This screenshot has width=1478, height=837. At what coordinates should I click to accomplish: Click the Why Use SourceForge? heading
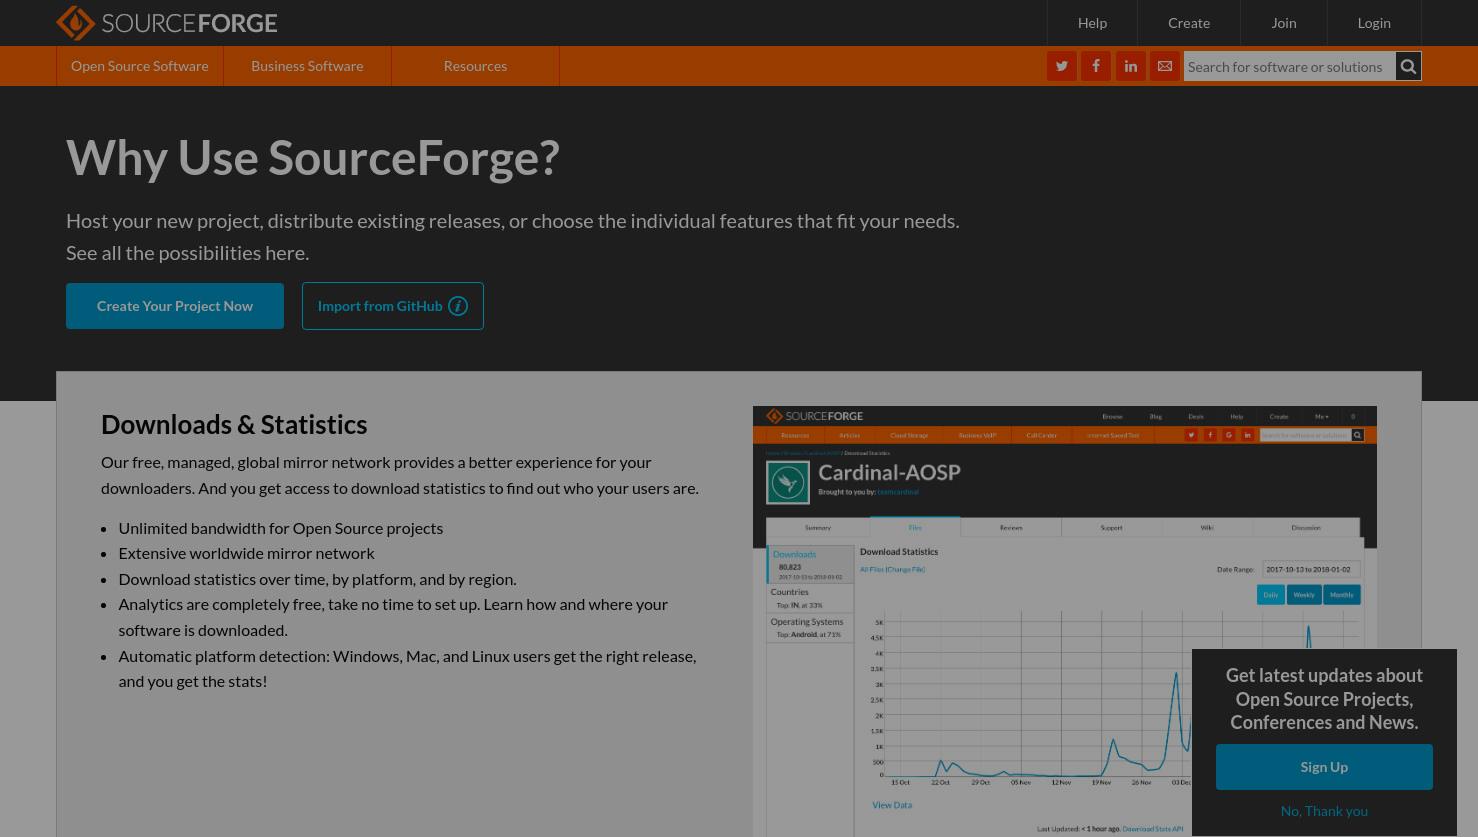pyautogui.click(x=313, y=158)
